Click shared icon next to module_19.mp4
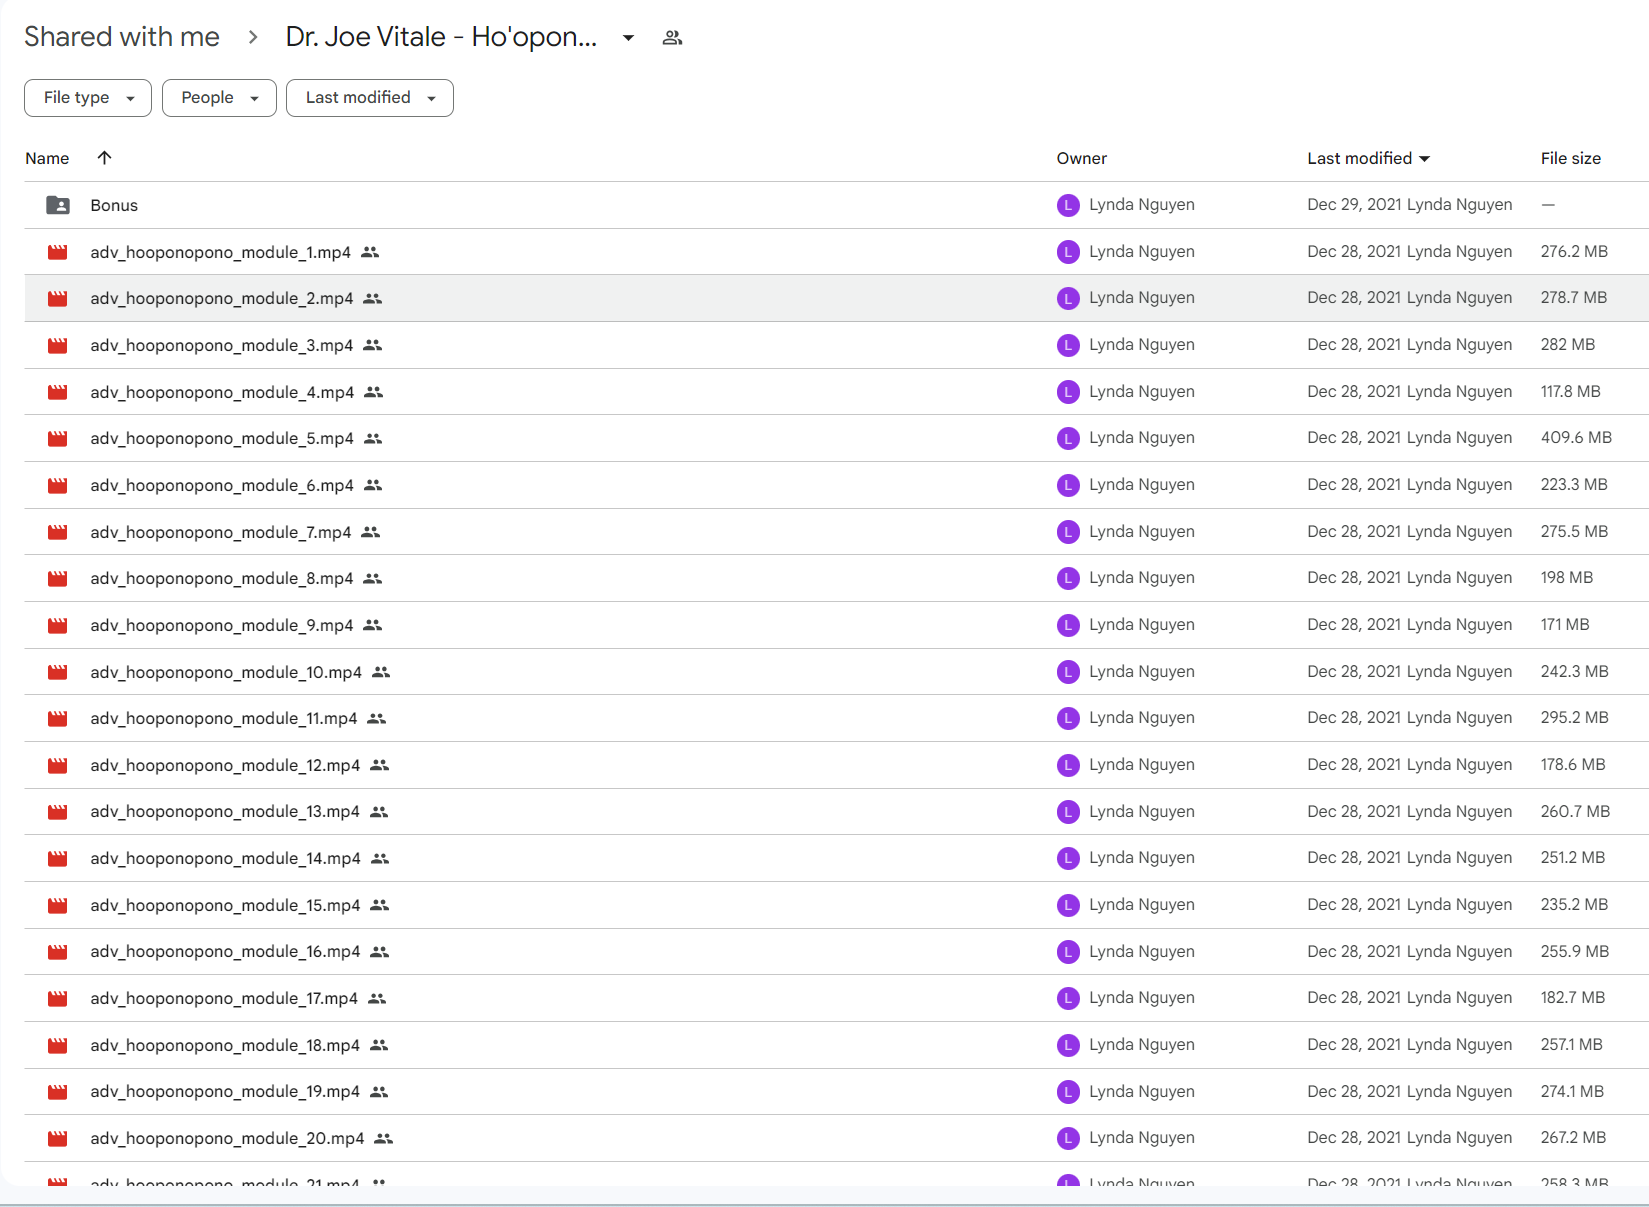 (379, 1091)
